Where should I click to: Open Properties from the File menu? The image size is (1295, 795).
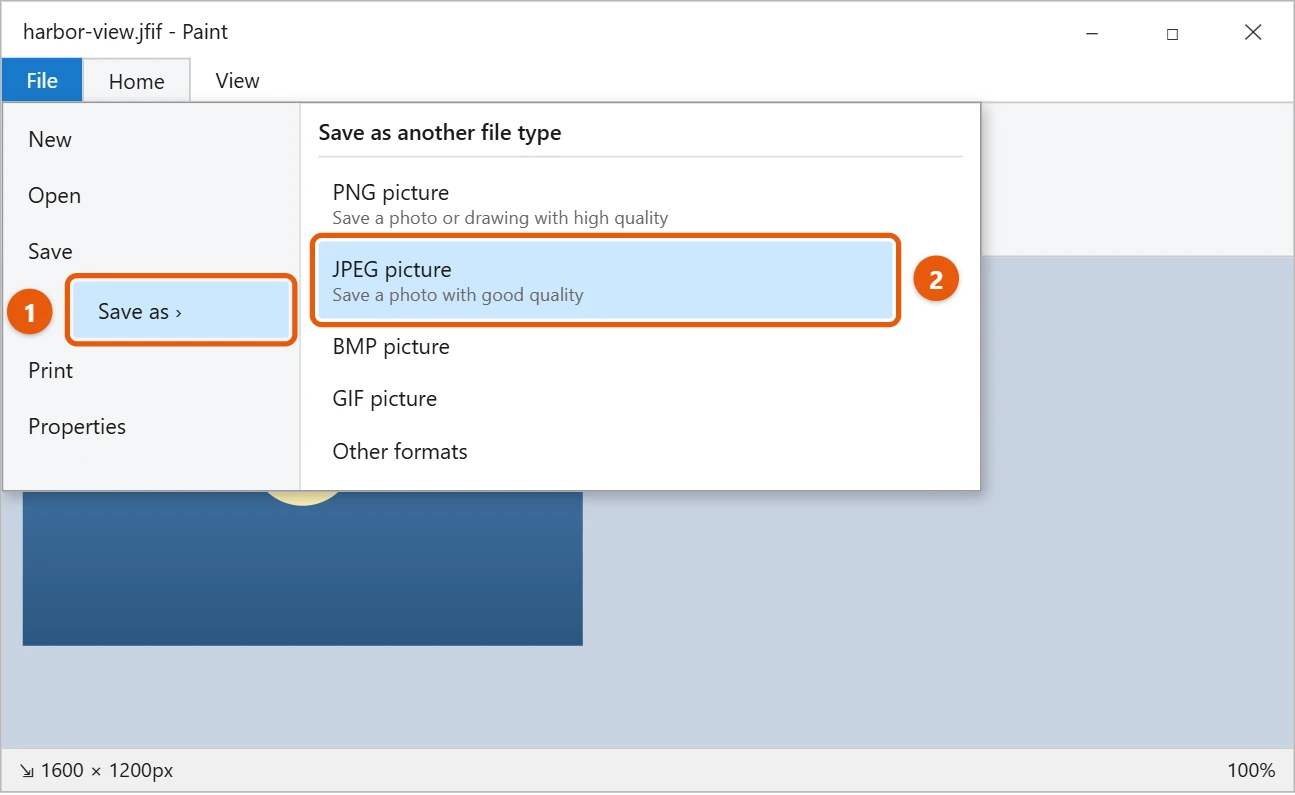[x=77, y=427]
